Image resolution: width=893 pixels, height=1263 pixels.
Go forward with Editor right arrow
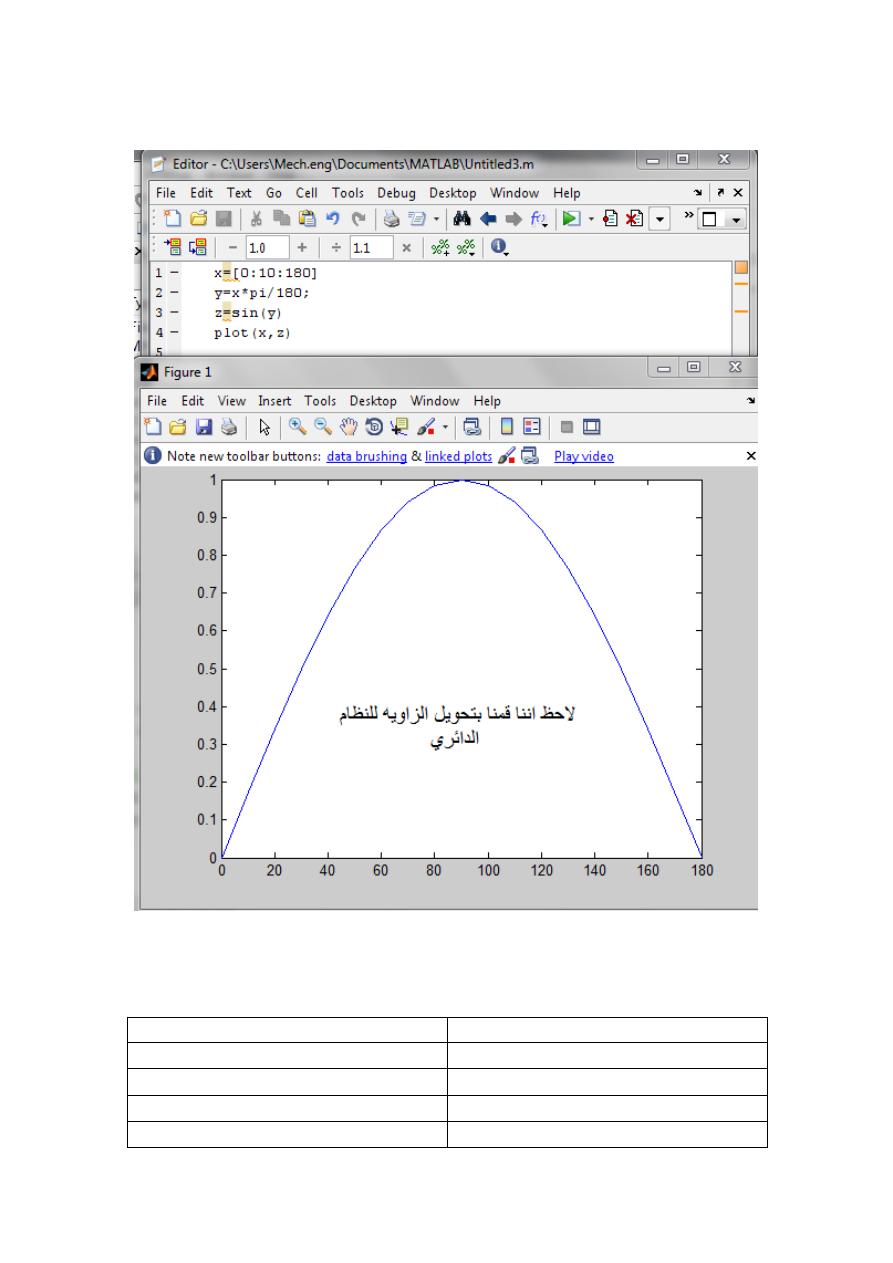coord(513,218)
